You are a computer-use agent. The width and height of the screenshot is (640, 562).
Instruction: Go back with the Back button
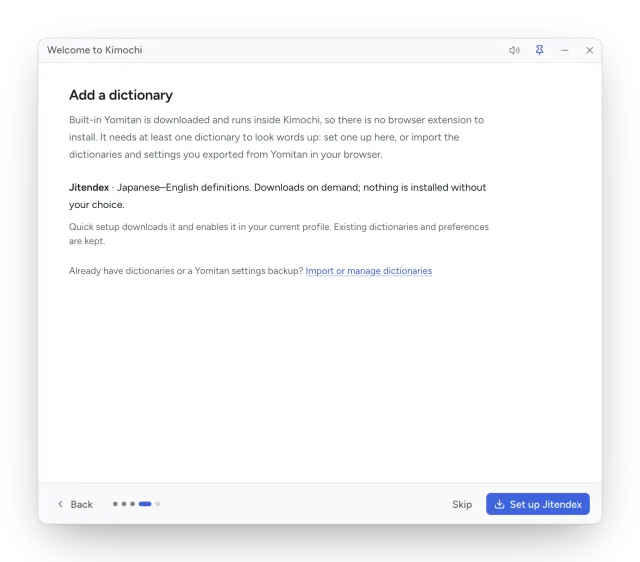76,504
